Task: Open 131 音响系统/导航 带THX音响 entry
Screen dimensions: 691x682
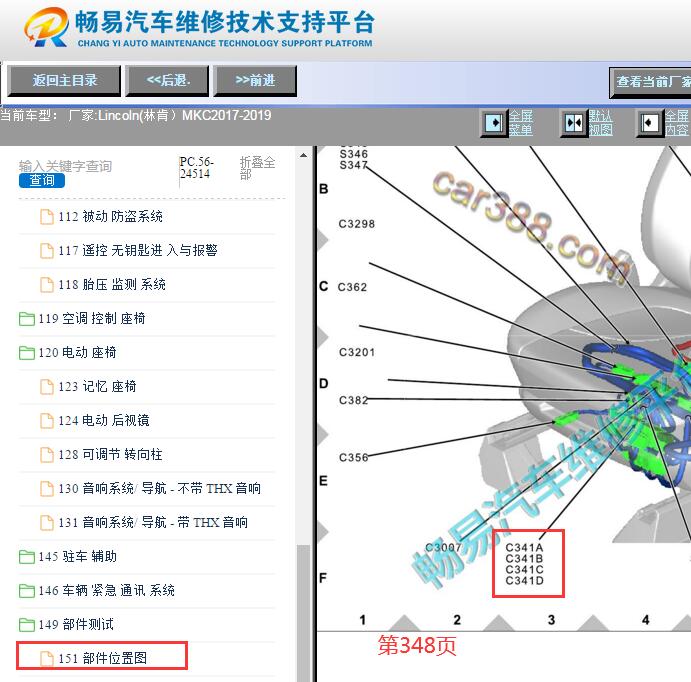Action: (153, 523)
